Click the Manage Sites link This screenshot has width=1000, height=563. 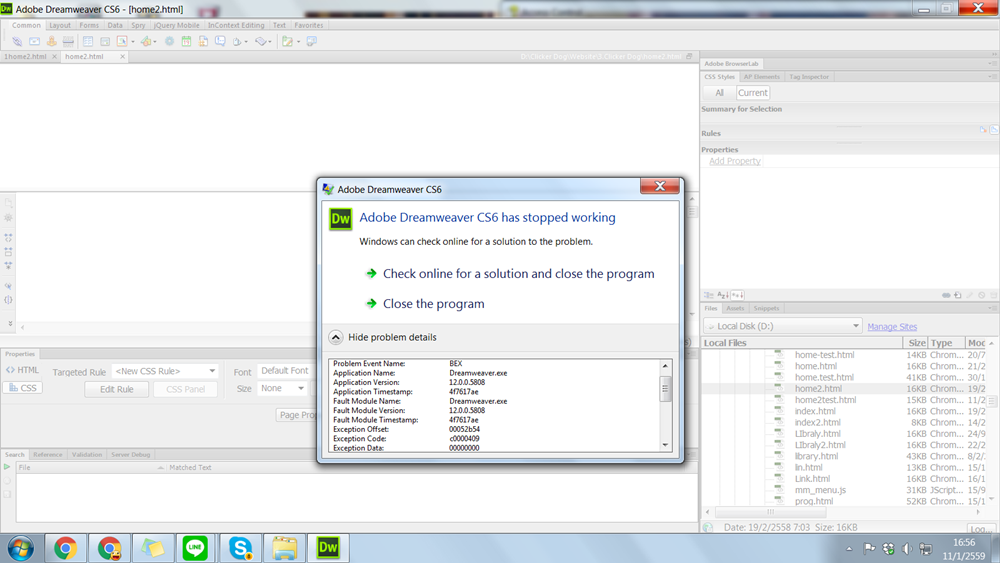(x=892, y=326)
